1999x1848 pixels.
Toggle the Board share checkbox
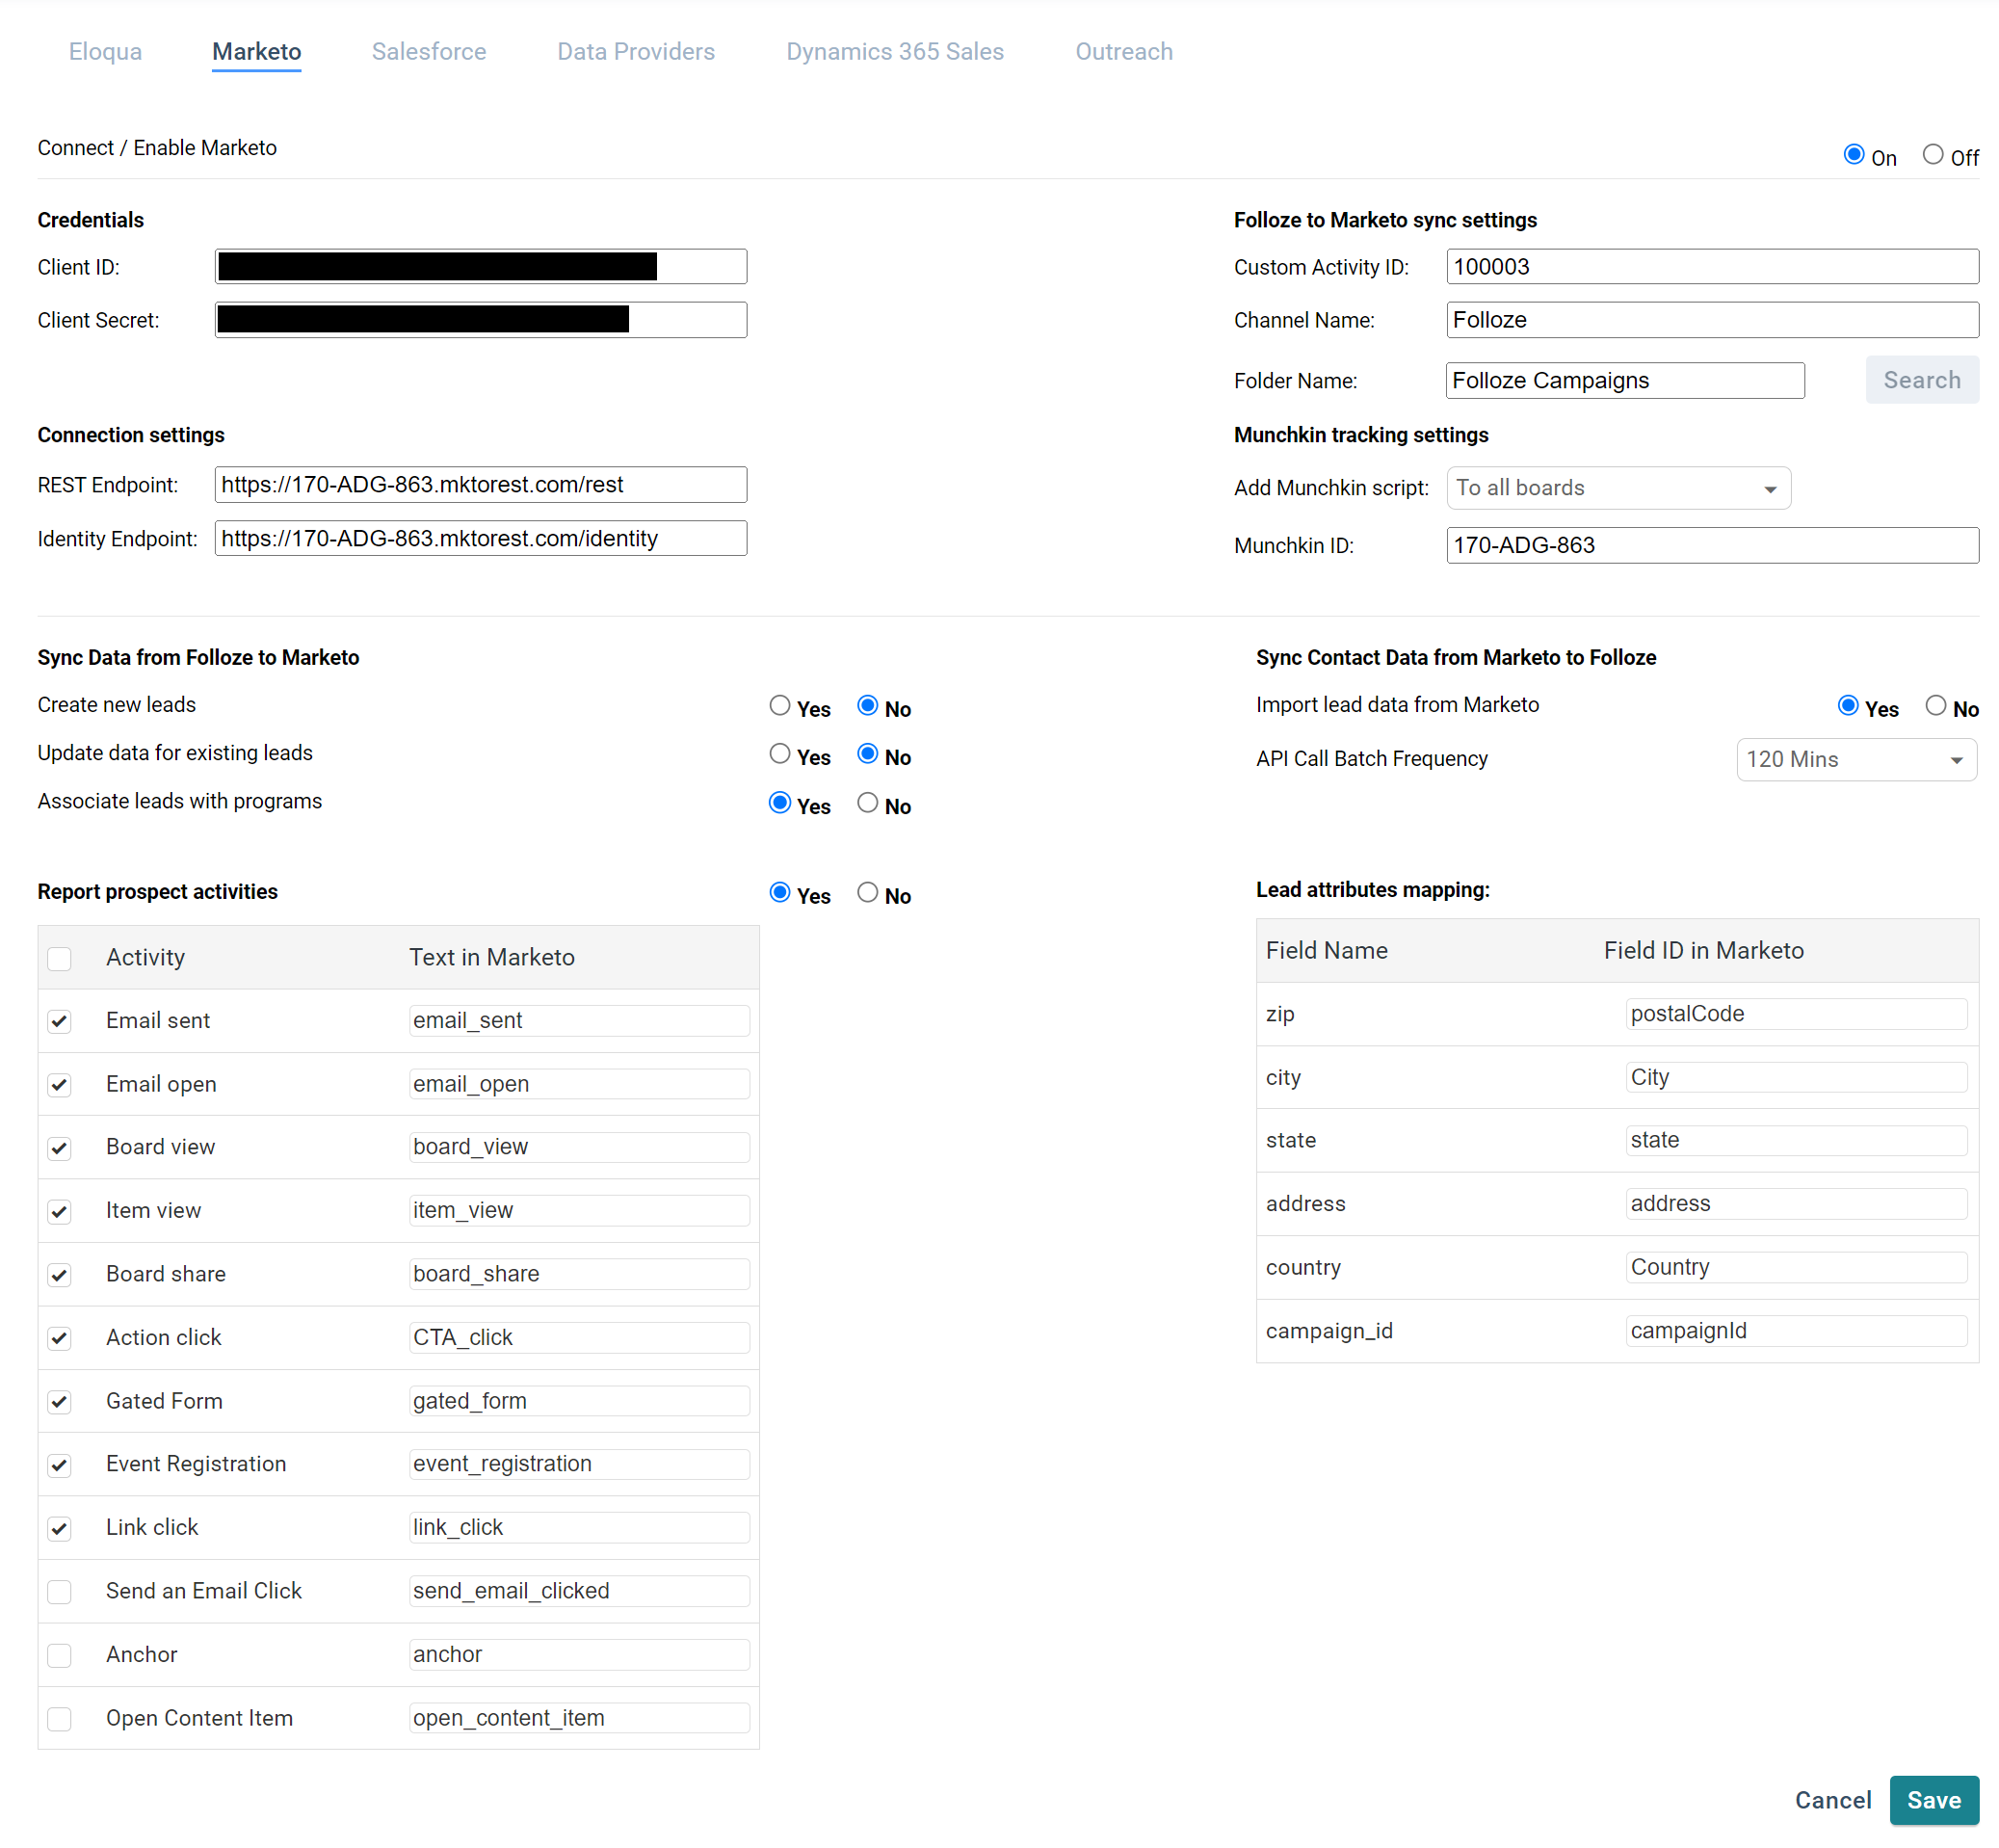tap(59, 1275)
